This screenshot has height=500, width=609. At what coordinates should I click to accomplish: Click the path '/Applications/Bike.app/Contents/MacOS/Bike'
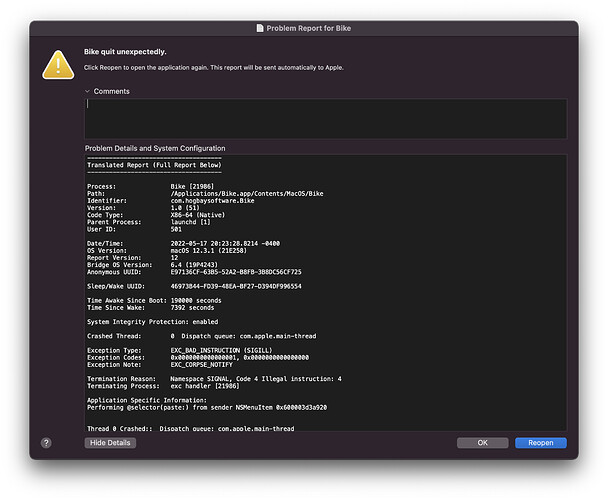click(247, 193)
